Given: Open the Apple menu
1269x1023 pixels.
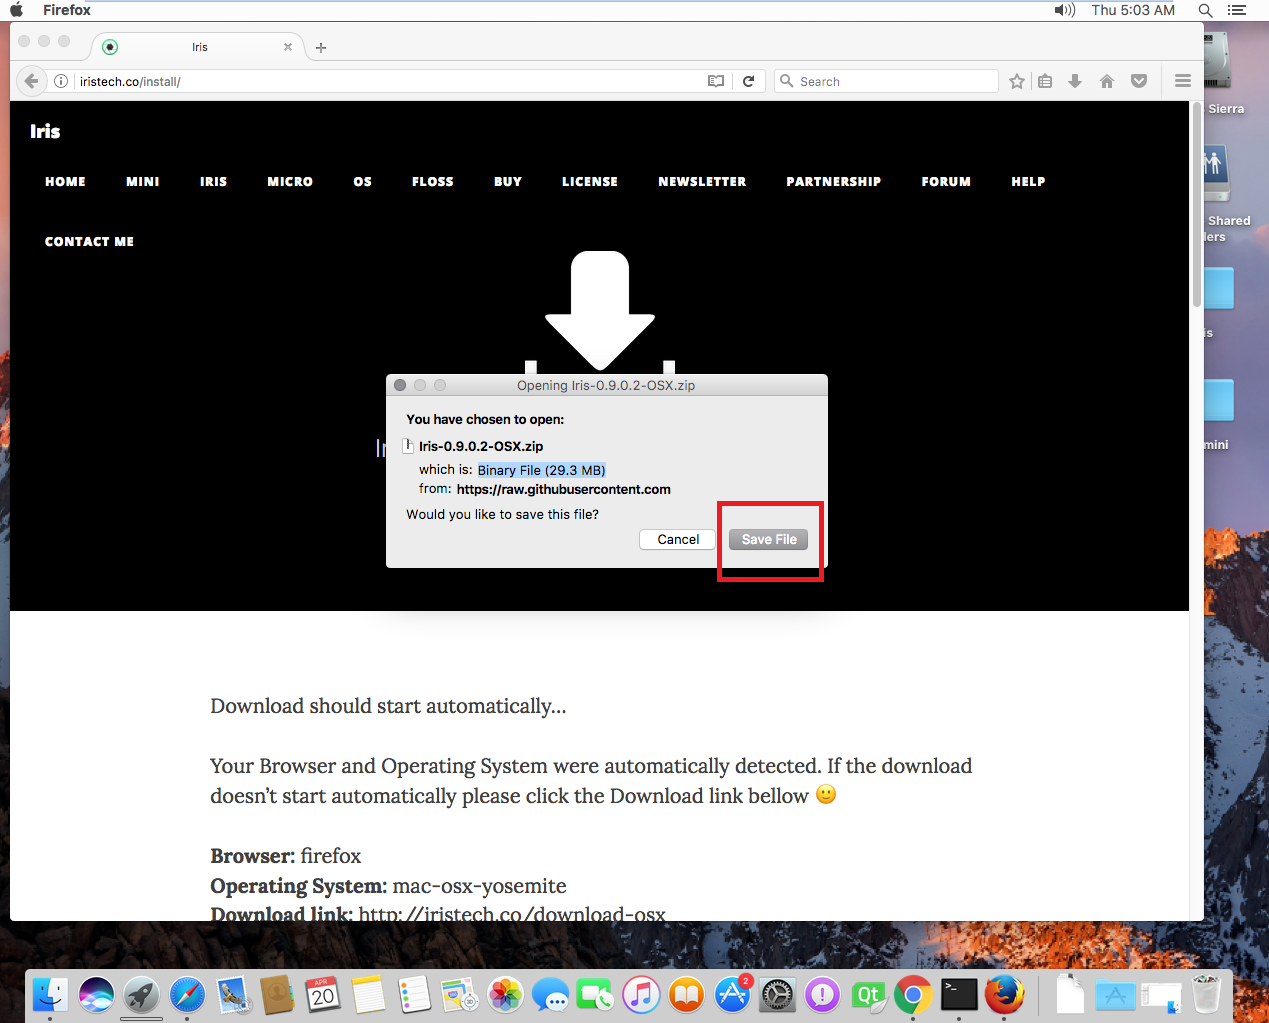Looking at the screenshot, I should 17,10.
